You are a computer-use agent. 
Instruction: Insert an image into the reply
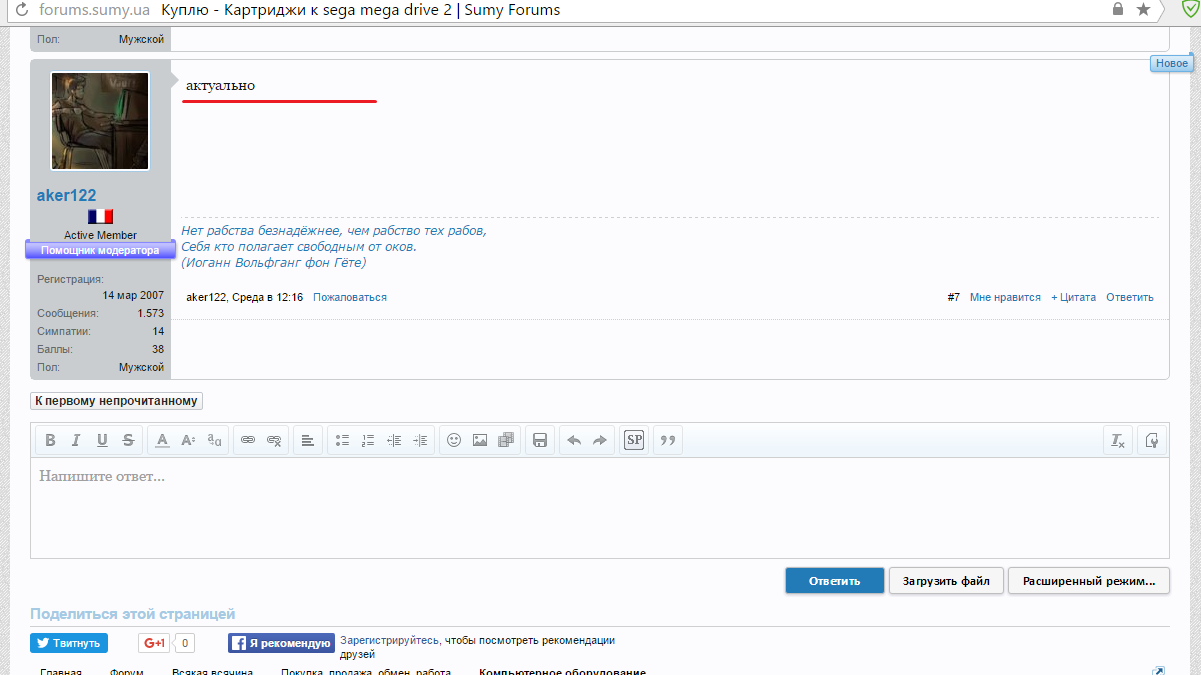point(480,440)
